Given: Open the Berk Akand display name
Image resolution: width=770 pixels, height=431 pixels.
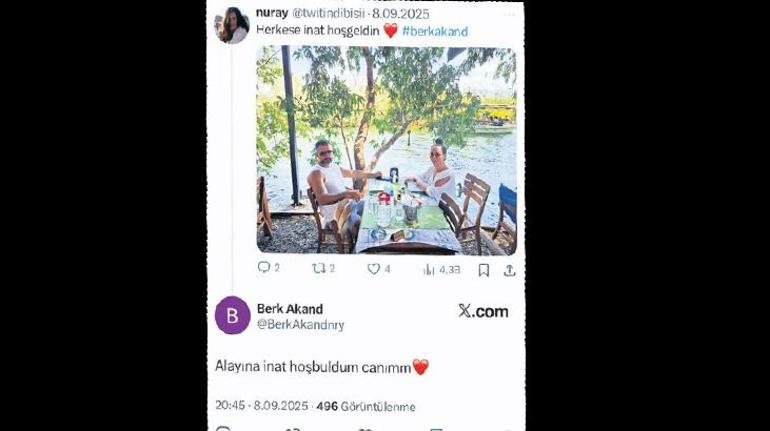Looking at the screenshot, I should point(290,308).
